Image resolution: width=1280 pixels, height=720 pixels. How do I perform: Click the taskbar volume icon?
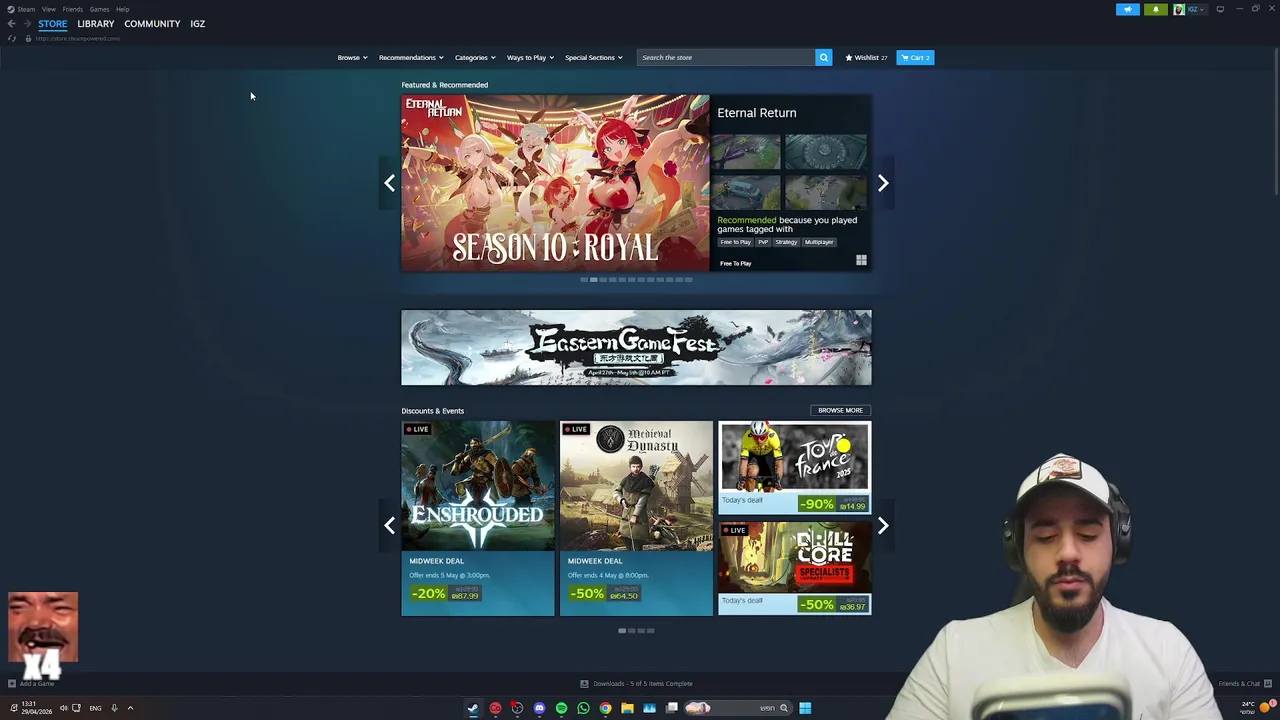point(63,708)
